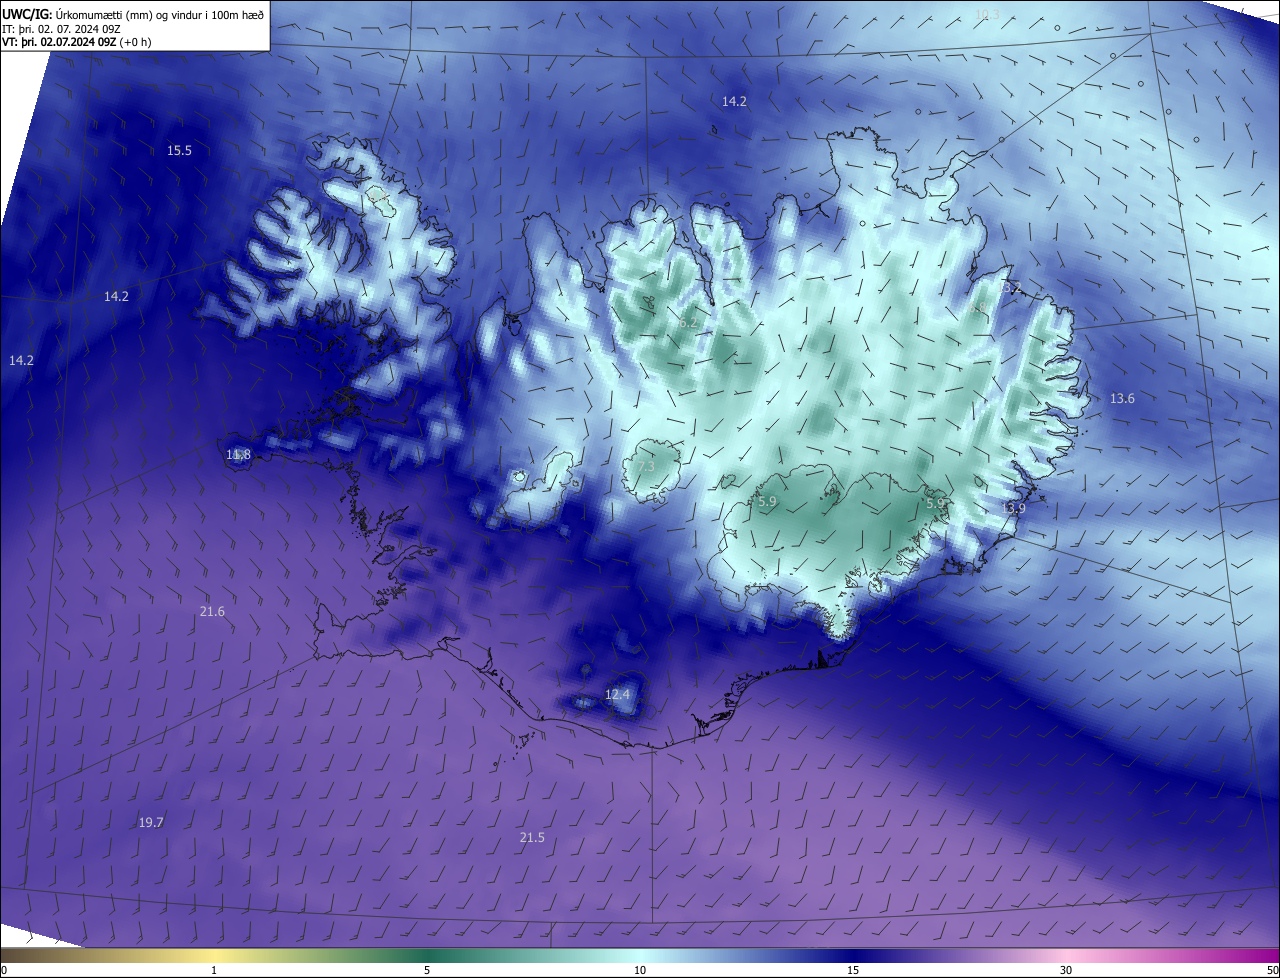
Task: Click the title "Úrkomumætti (mm) og vindur"
Action: click(129, 13)
